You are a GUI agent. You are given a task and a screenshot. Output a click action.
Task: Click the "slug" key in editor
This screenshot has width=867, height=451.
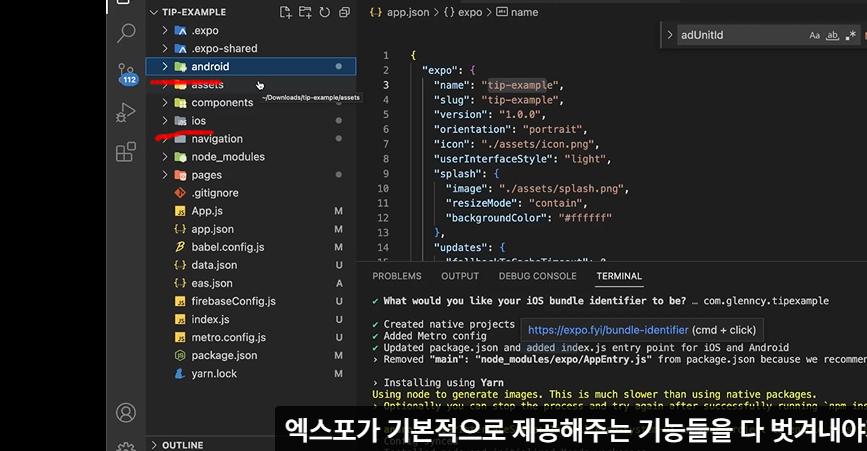452,100
